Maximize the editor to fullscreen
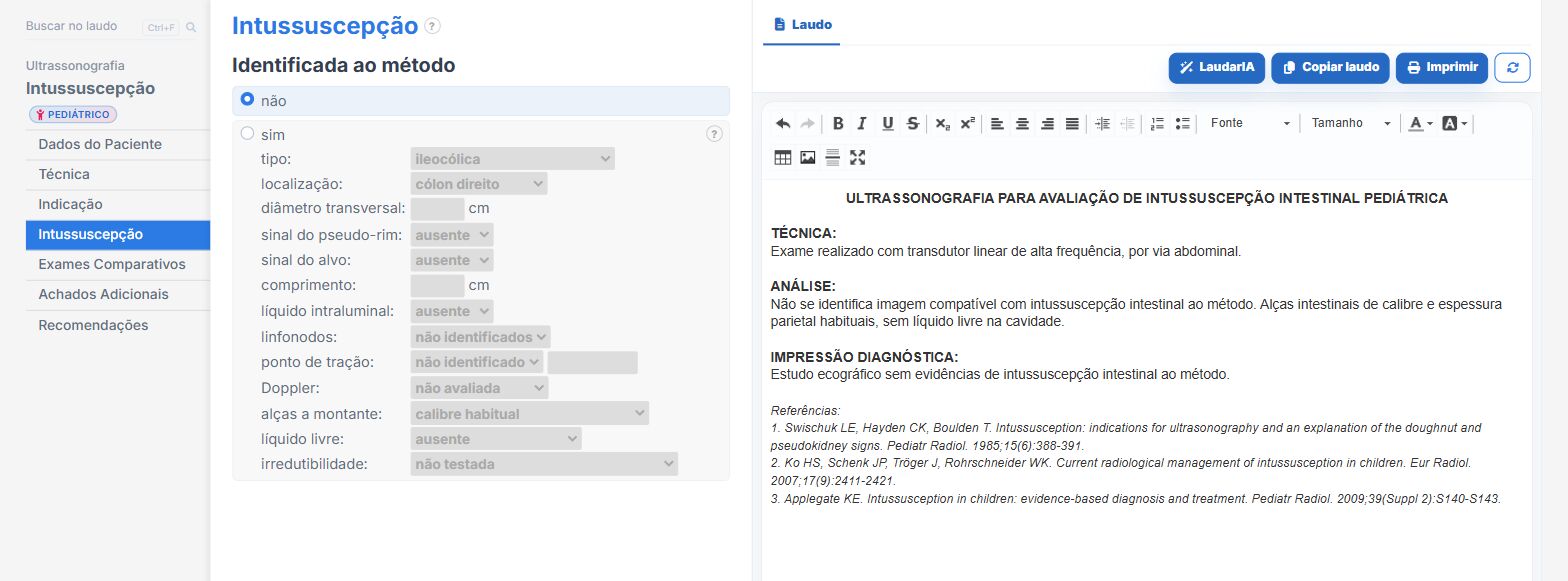Image resolution: width=1568 pixels, height=581 pixels. 857,157
